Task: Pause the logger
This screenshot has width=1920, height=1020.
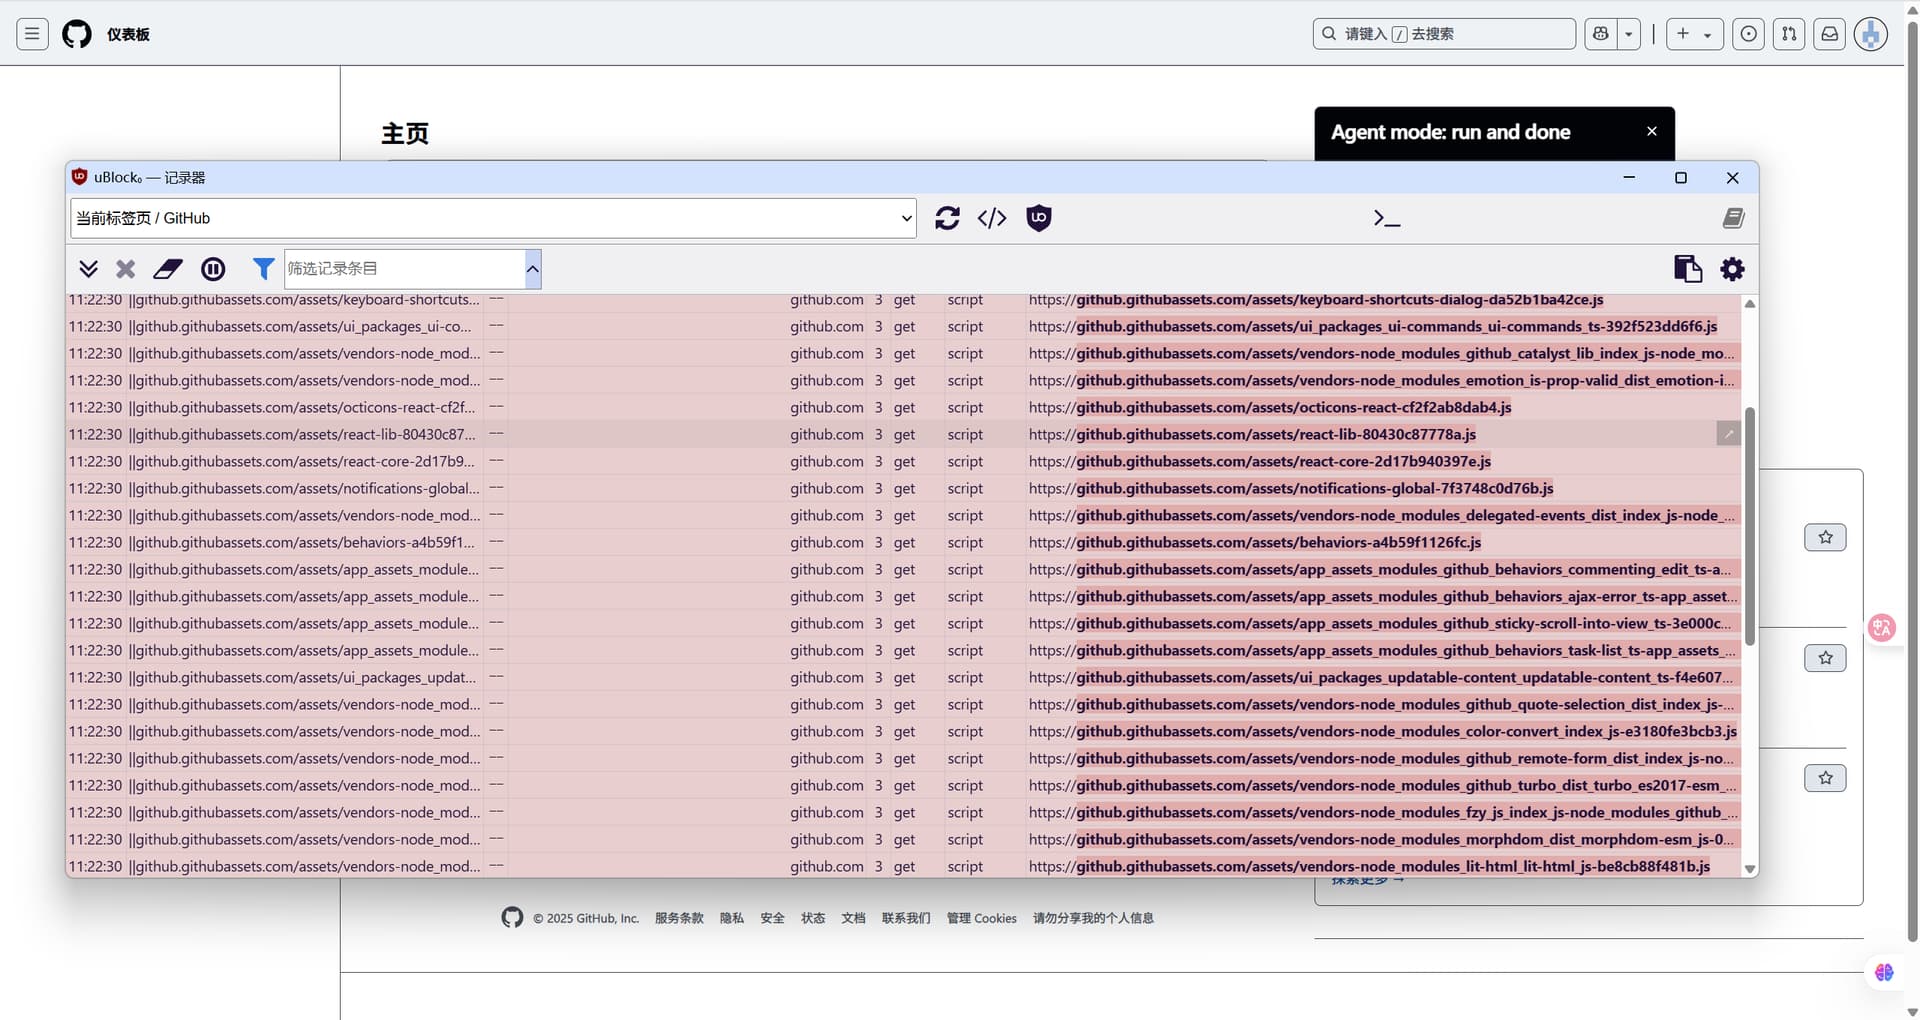Action: 213,269
